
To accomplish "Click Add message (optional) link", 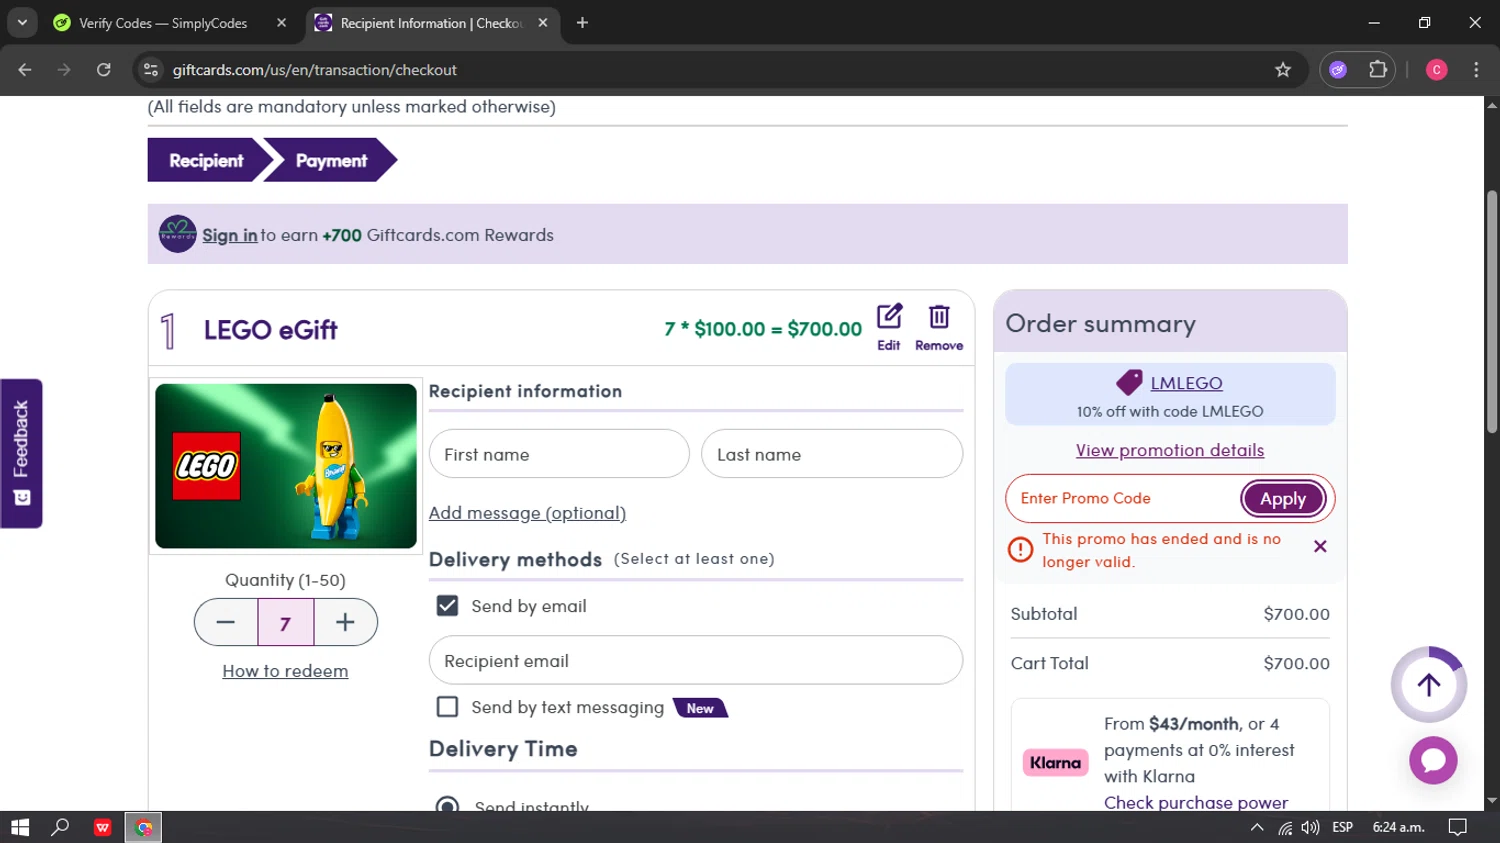I will point(527,513).
